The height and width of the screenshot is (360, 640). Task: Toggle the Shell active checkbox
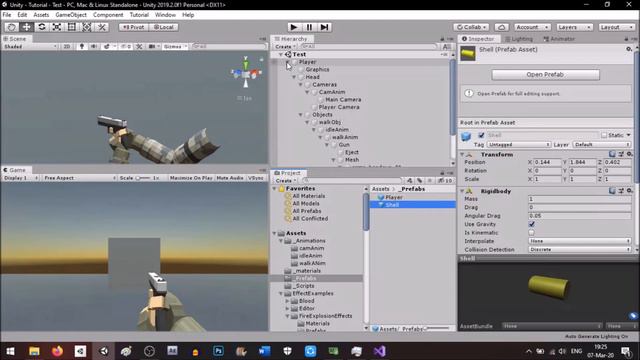click(481, 135)
